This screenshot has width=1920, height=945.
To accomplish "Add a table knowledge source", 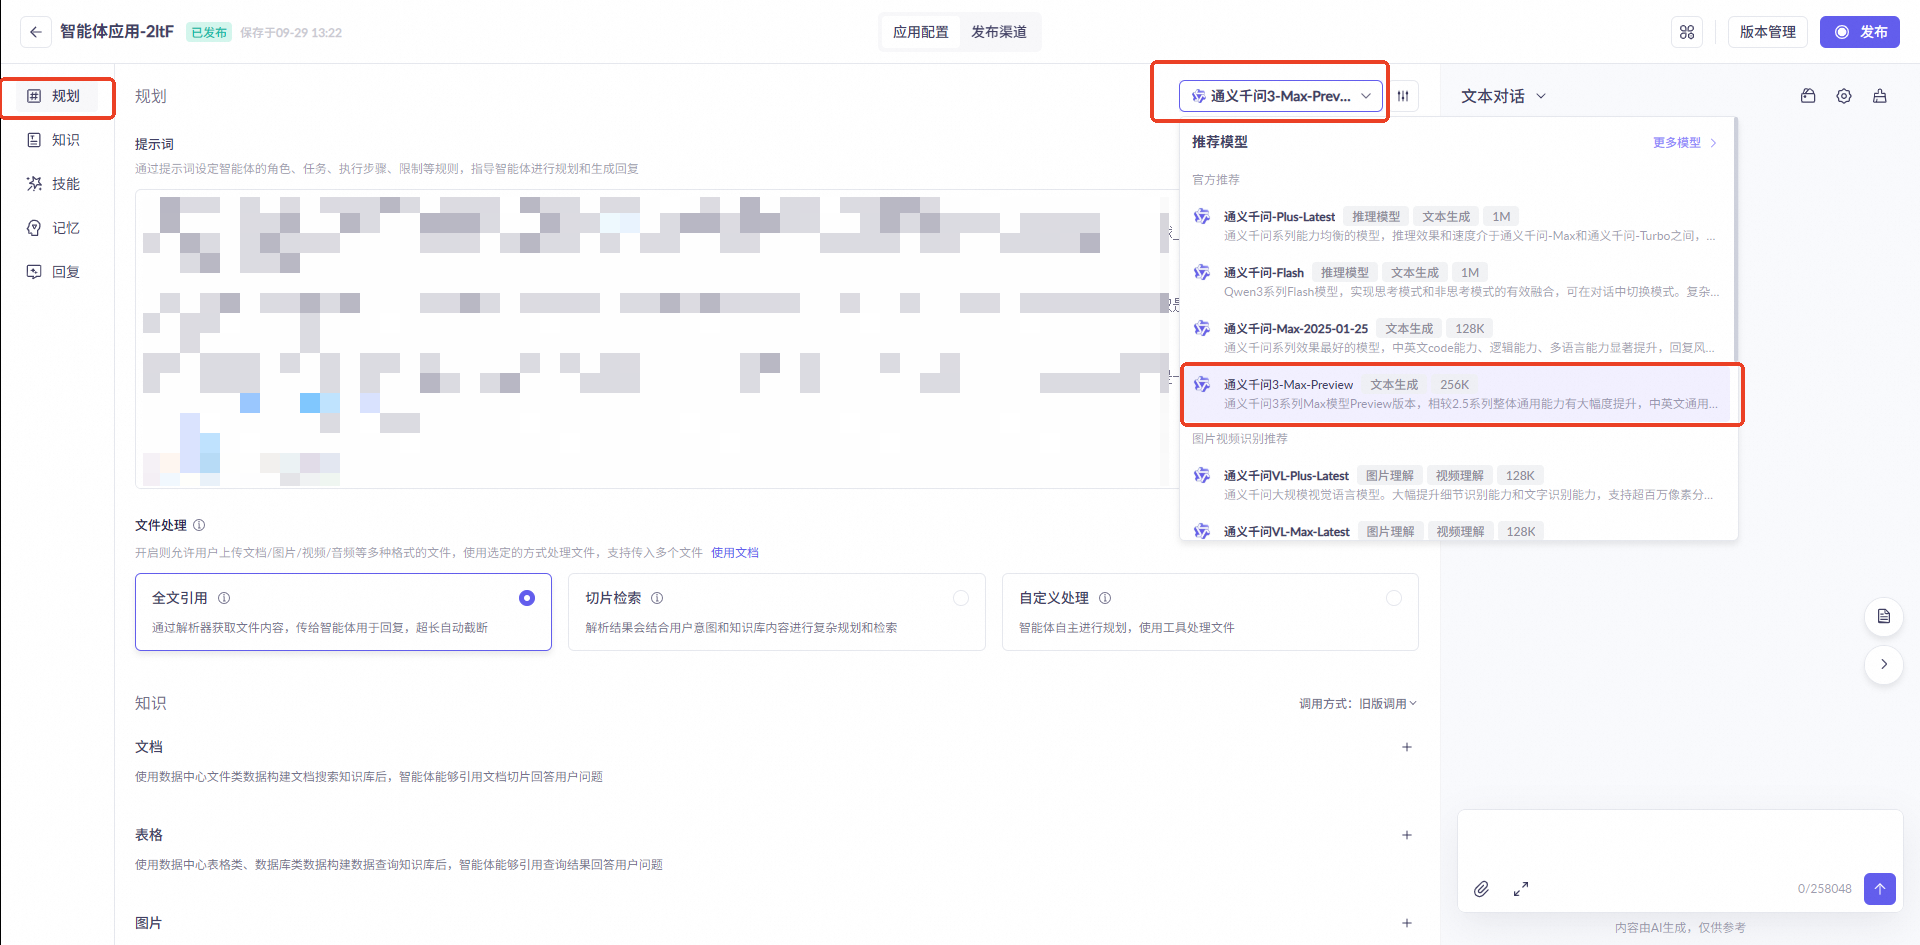I will point(1407,835).
